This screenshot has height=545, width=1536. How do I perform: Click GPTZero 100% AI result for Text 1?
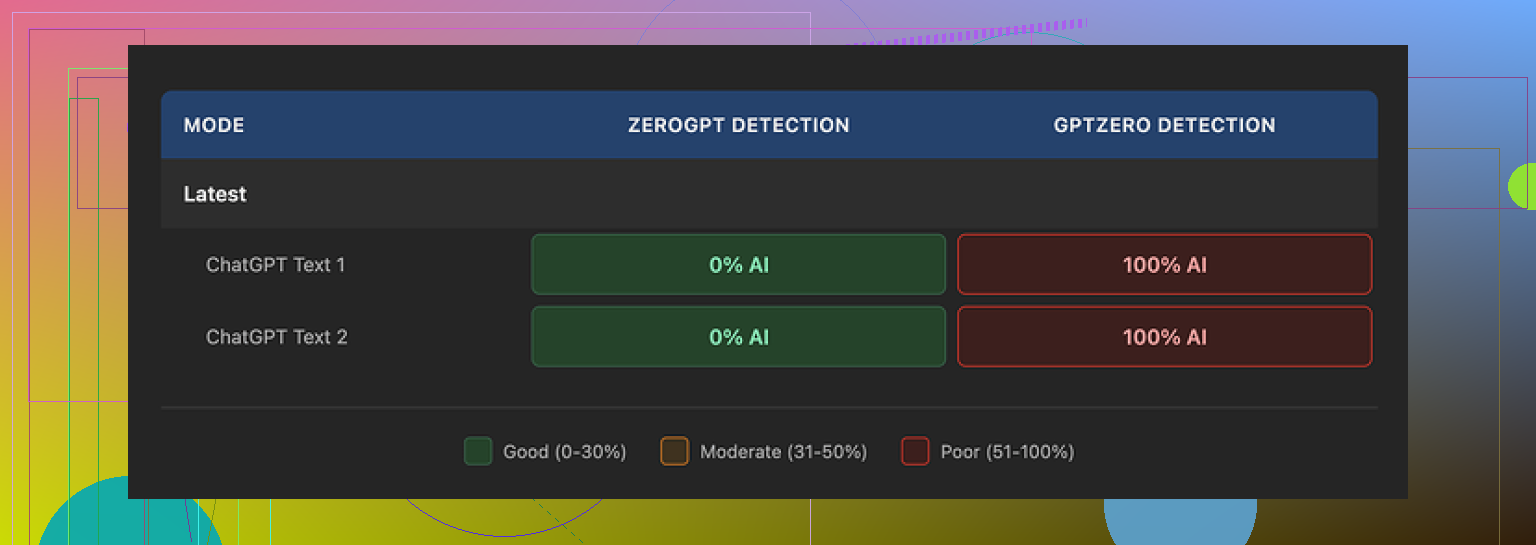(1164, 265)
